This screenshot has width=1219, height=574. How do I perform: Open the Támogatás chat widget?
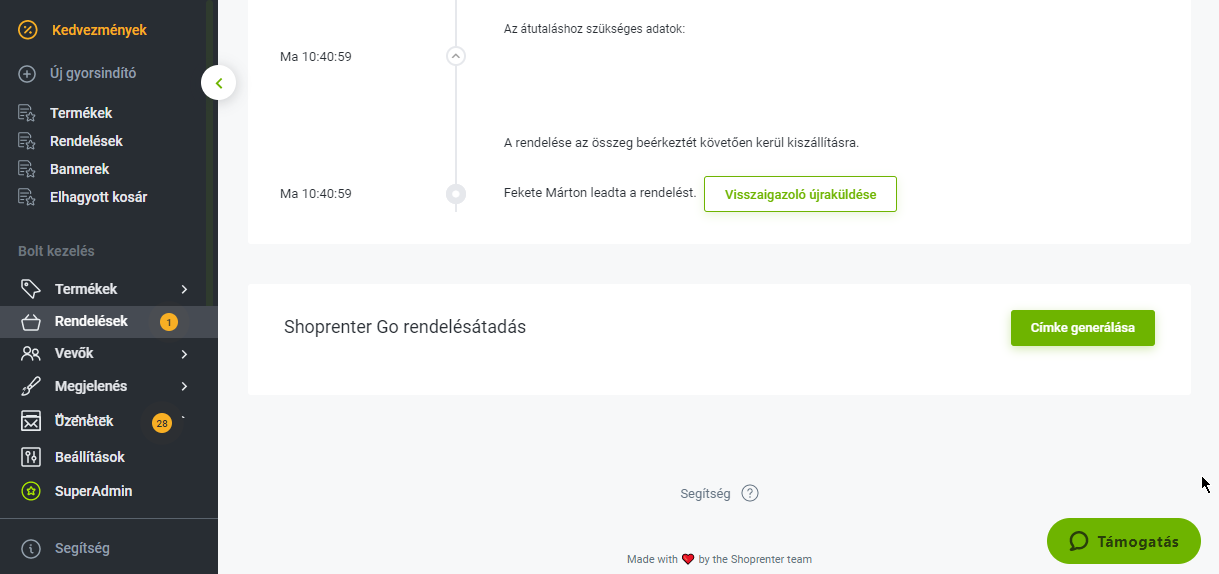(1124, 541)
